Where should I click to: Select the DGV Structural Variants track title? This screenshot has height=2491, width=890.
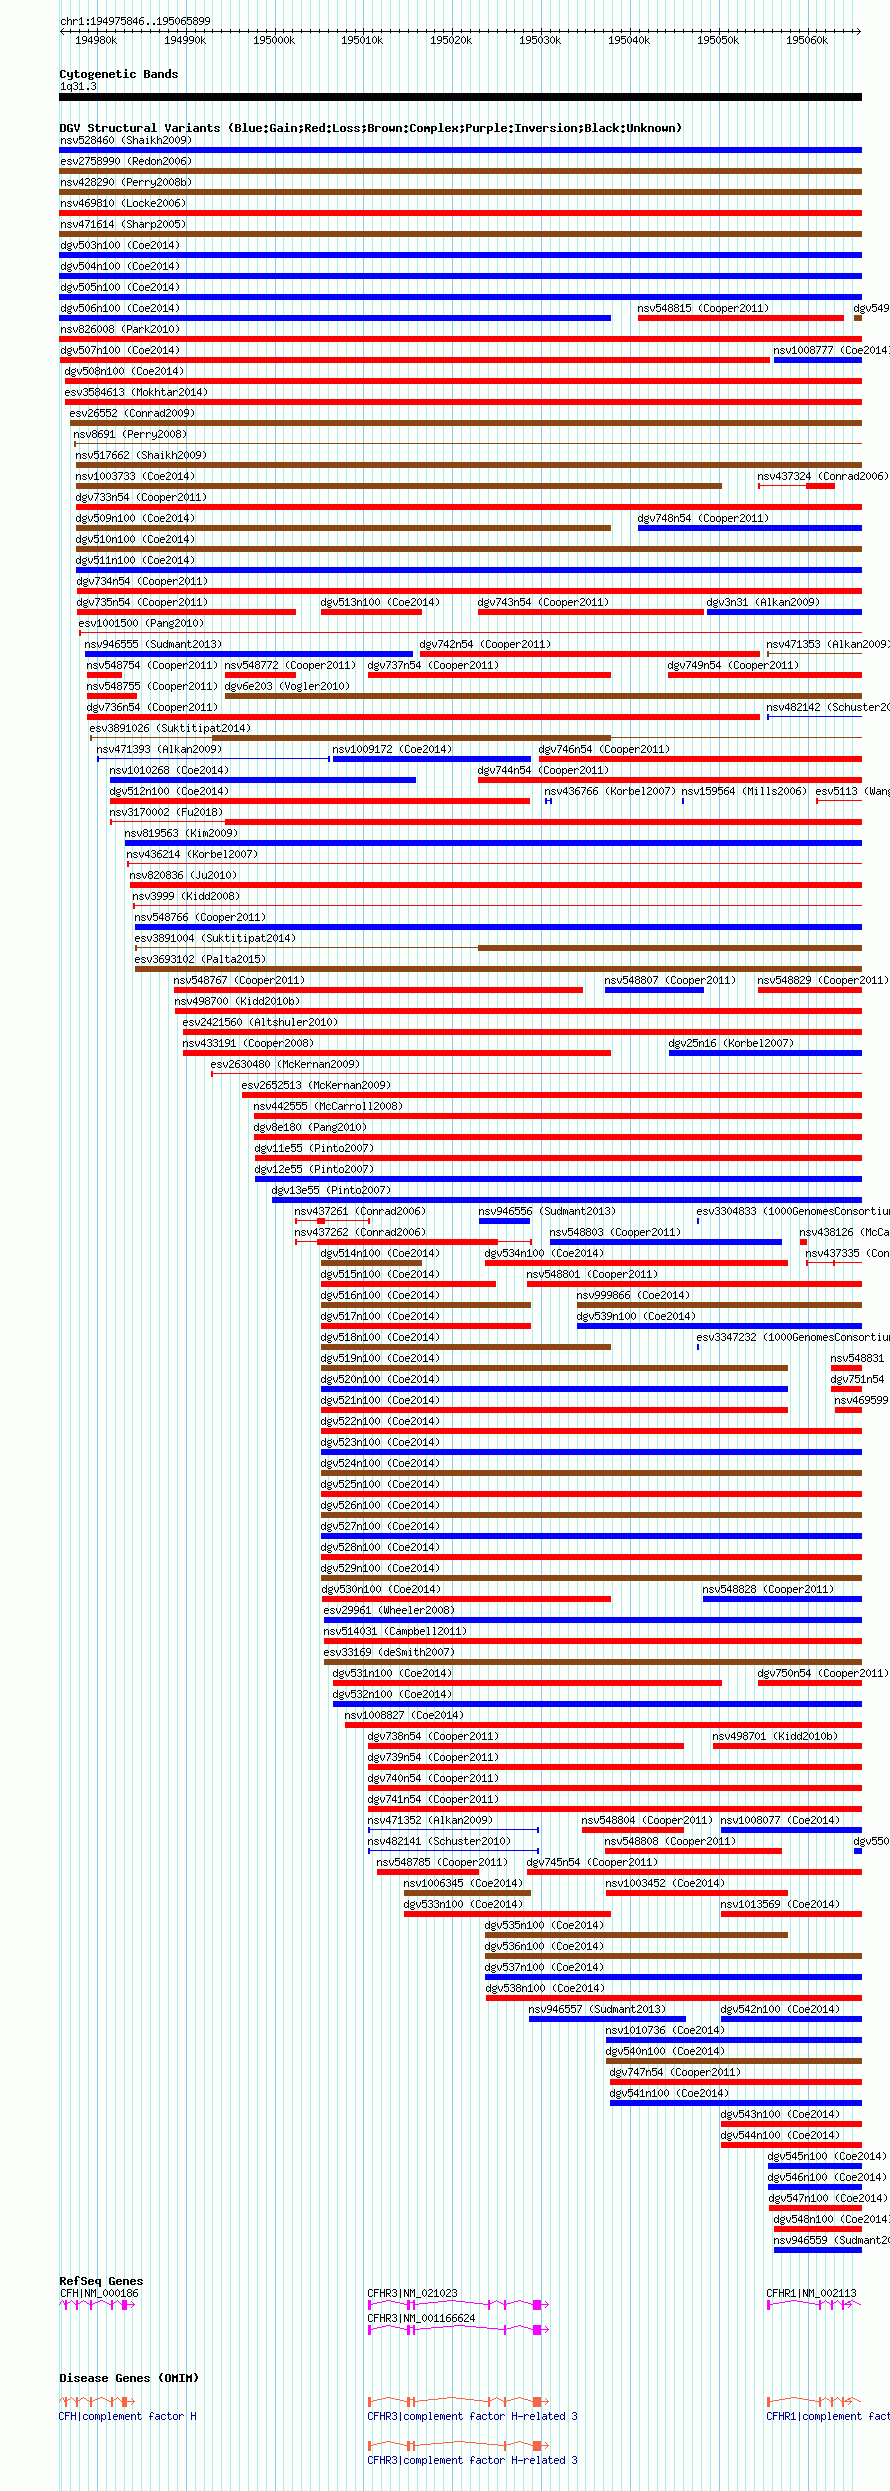tap(370, 128)
